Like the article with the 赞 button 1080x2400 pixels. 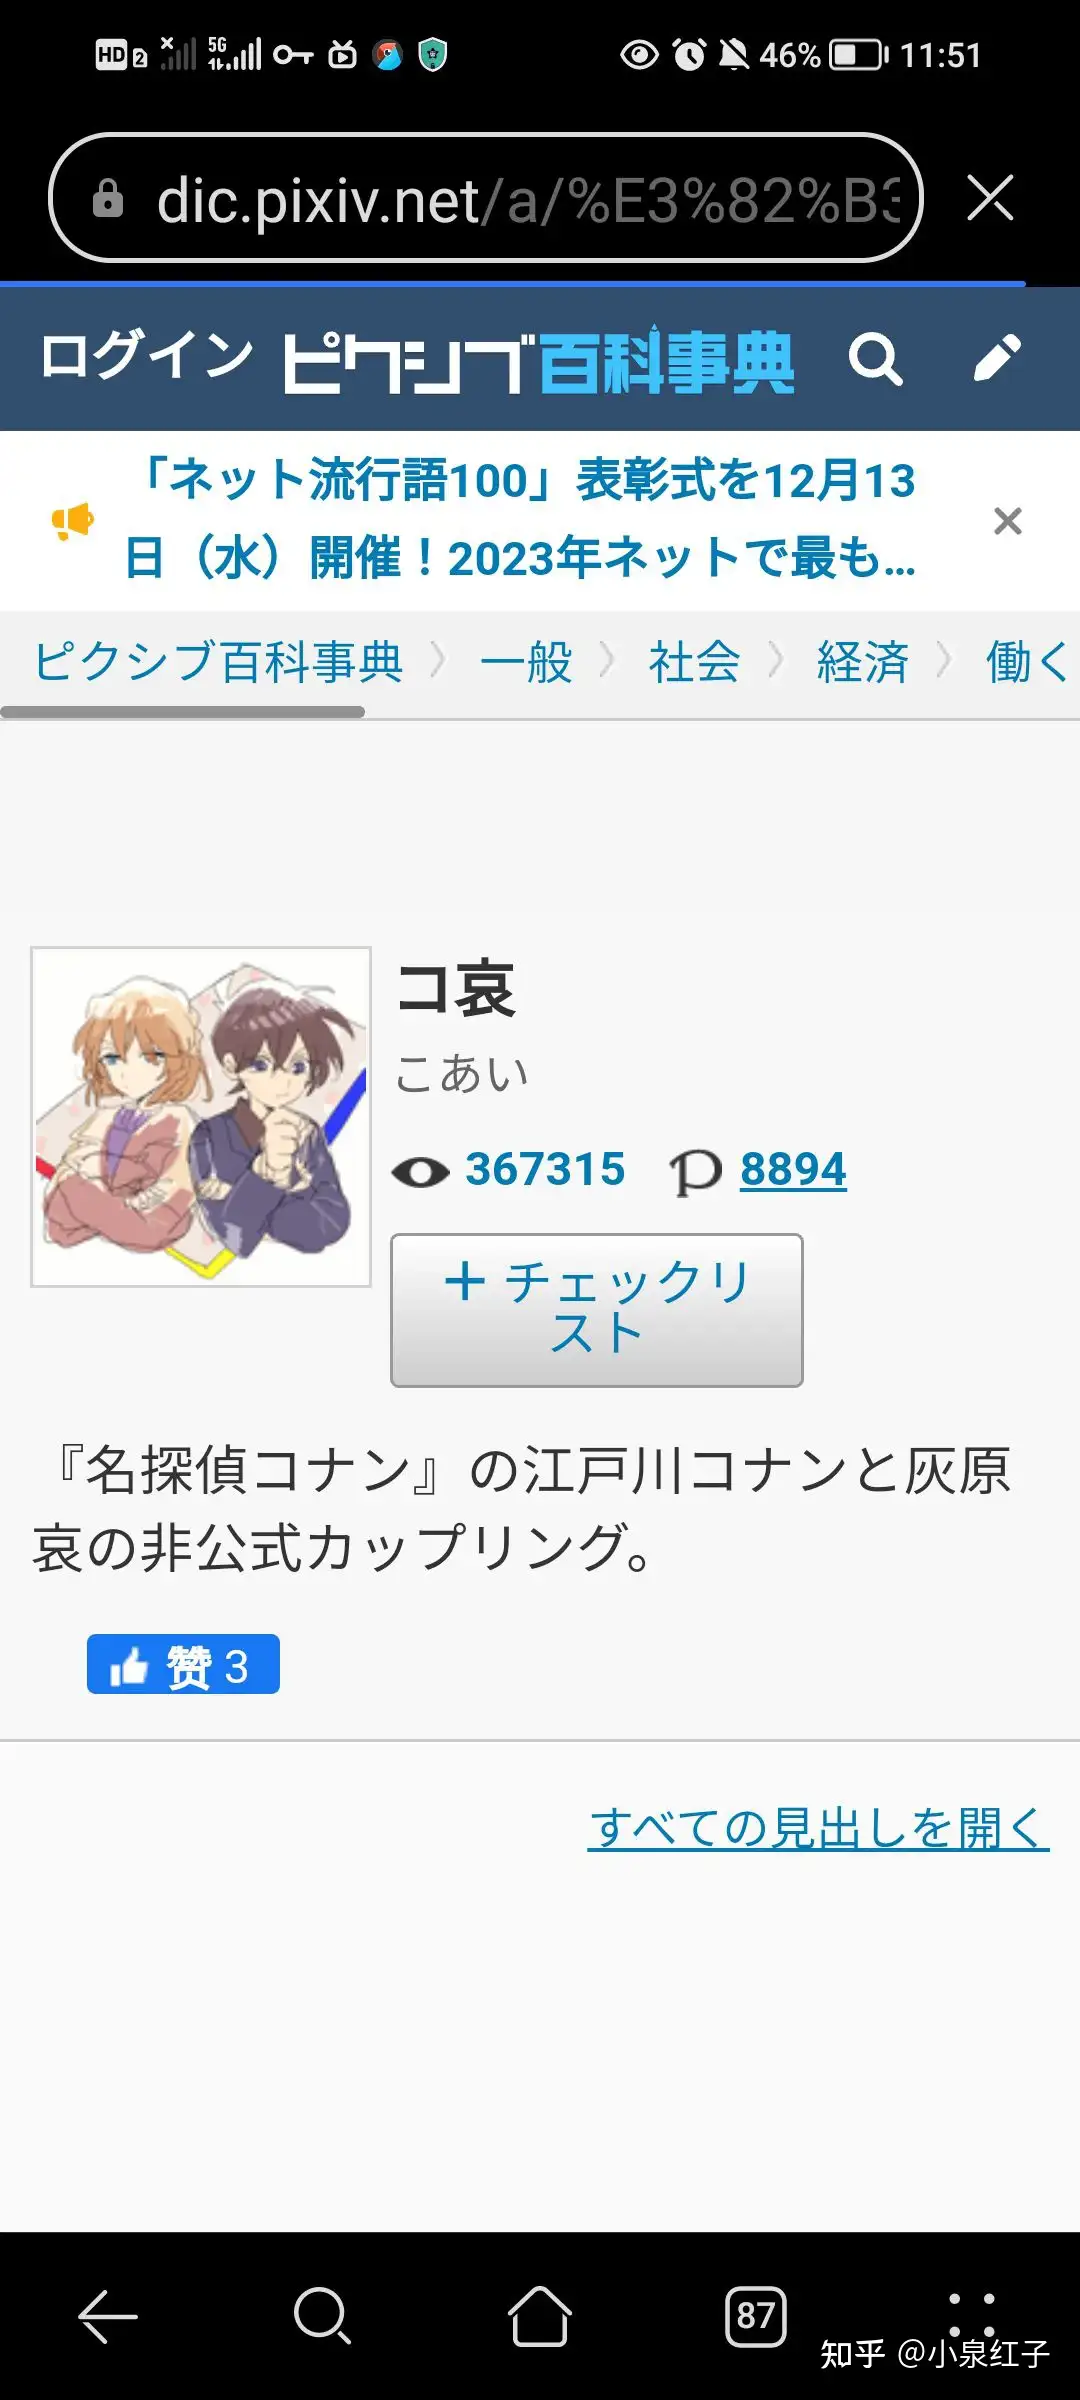click(x=183, y=1664)
